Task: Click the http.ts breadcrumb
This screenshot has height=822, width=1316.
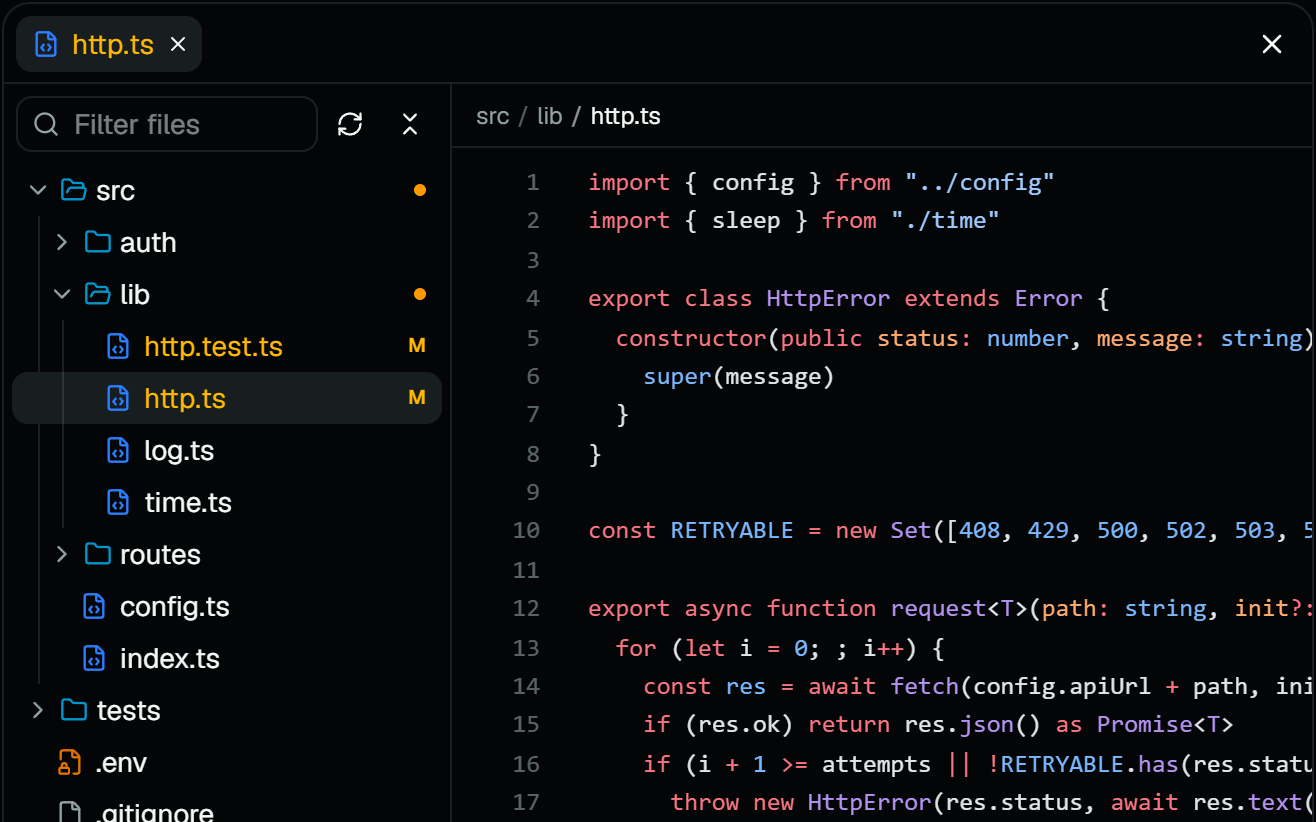Action: [626, 116]
